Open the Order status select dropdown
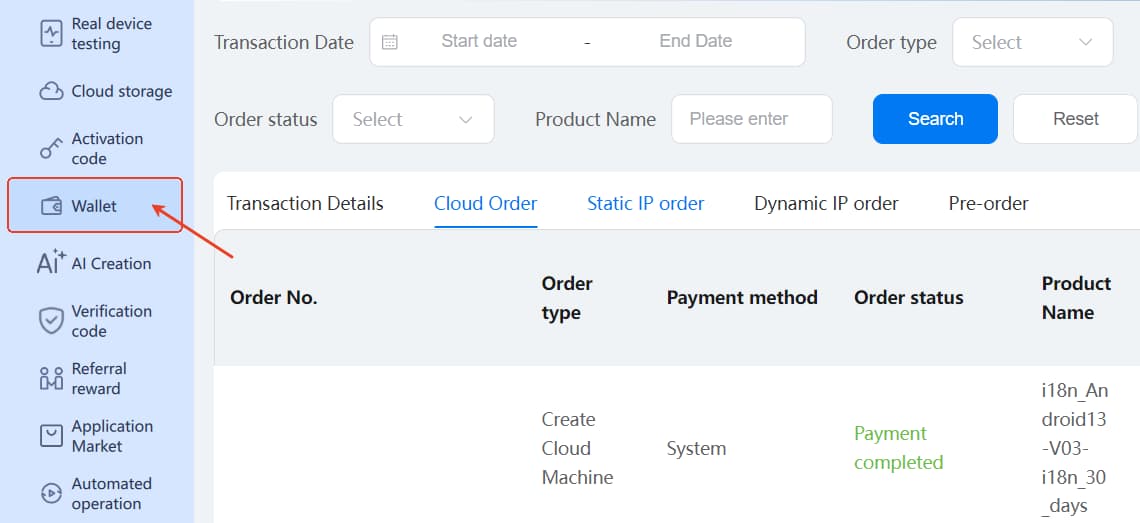 click(x=413, y=119)
